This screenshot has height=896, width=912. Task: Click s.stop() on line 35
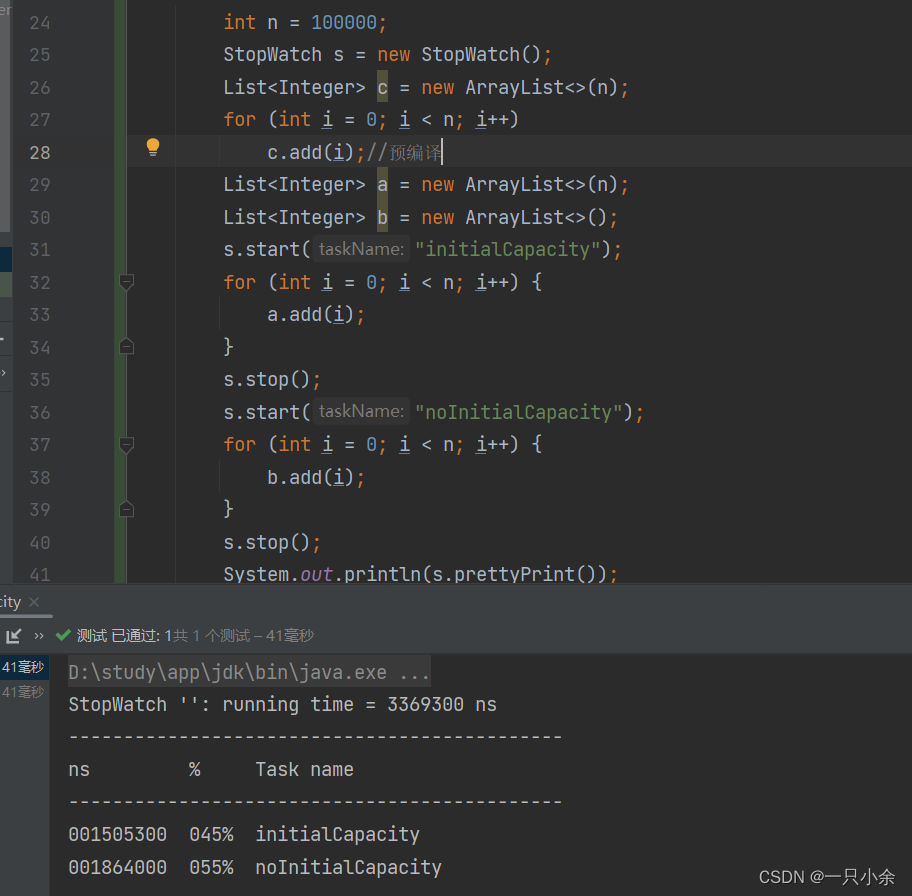click(267, 380)
